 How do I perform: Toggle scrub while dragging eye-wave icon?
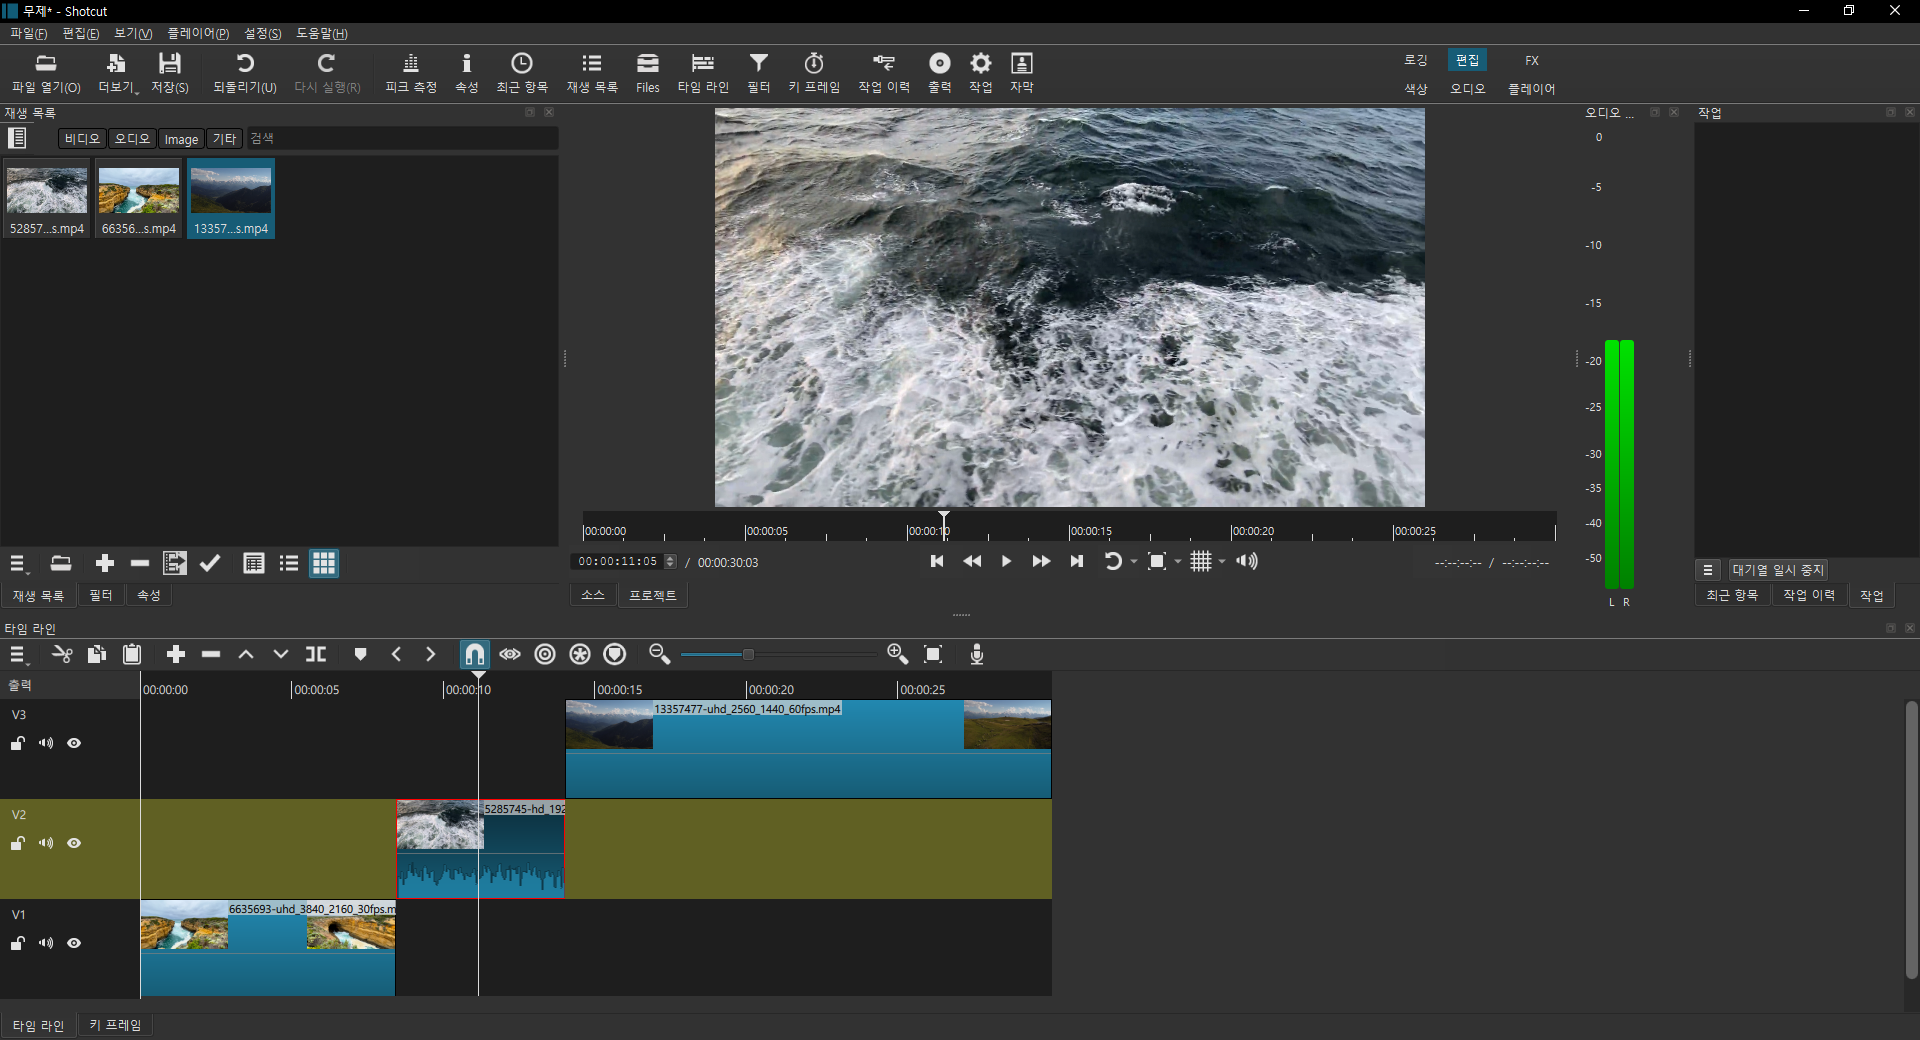point(510,654)
